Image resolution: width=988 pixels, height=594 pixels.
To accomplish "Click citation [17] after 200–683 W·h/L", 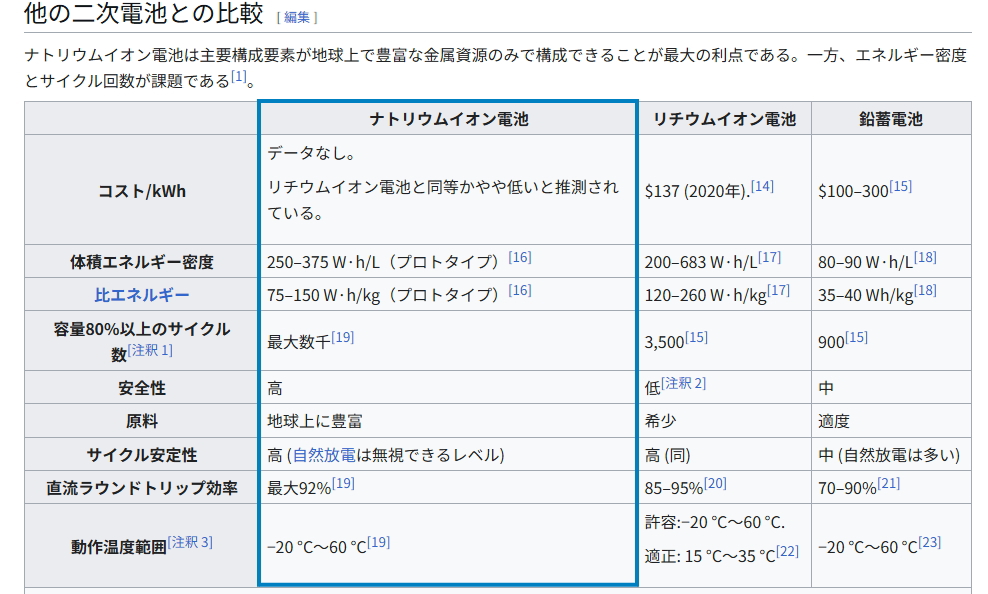I will pyautogui.click(x=769, y=257).
